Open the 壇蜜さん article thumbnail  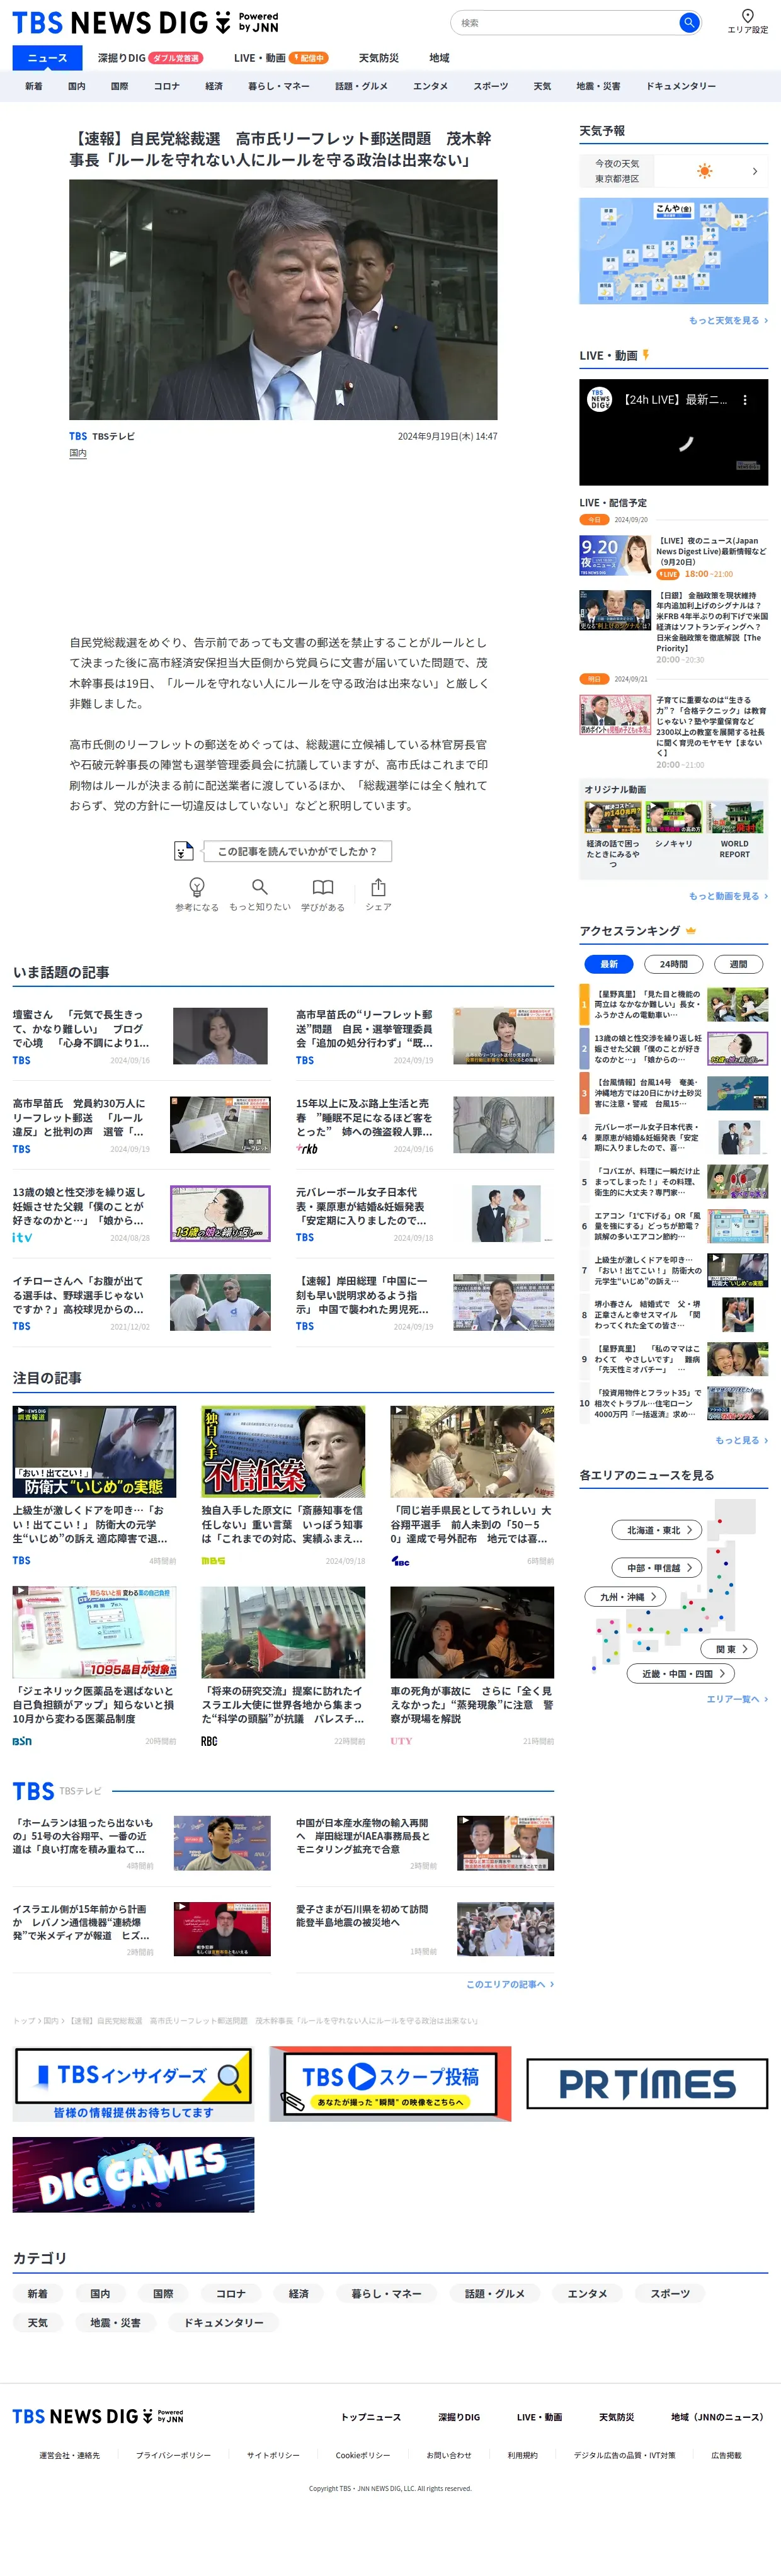tap(220, 1035)
